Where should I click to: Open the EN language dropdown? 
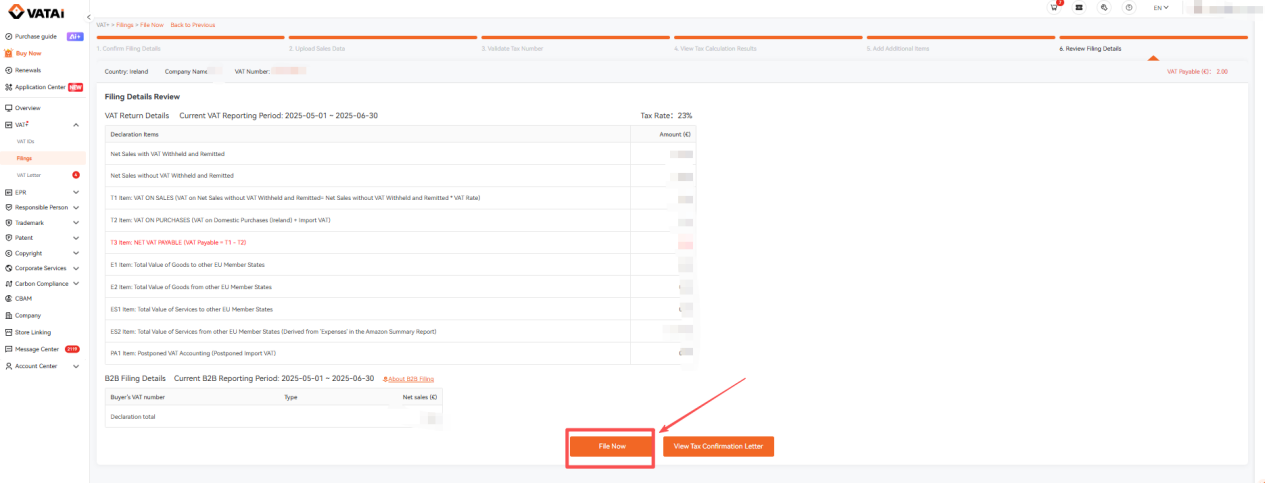(x=1161, y=7)
